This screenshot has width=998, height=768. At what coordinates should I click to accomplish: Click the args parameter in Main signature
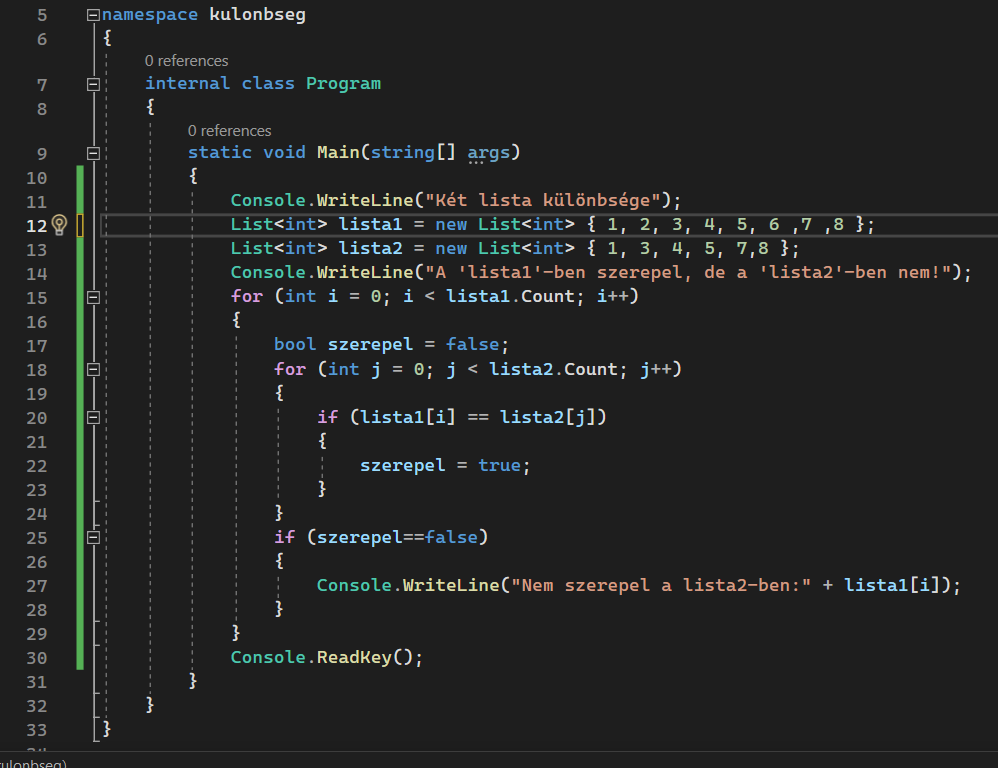pyautogui.click(x=488, y=153)
